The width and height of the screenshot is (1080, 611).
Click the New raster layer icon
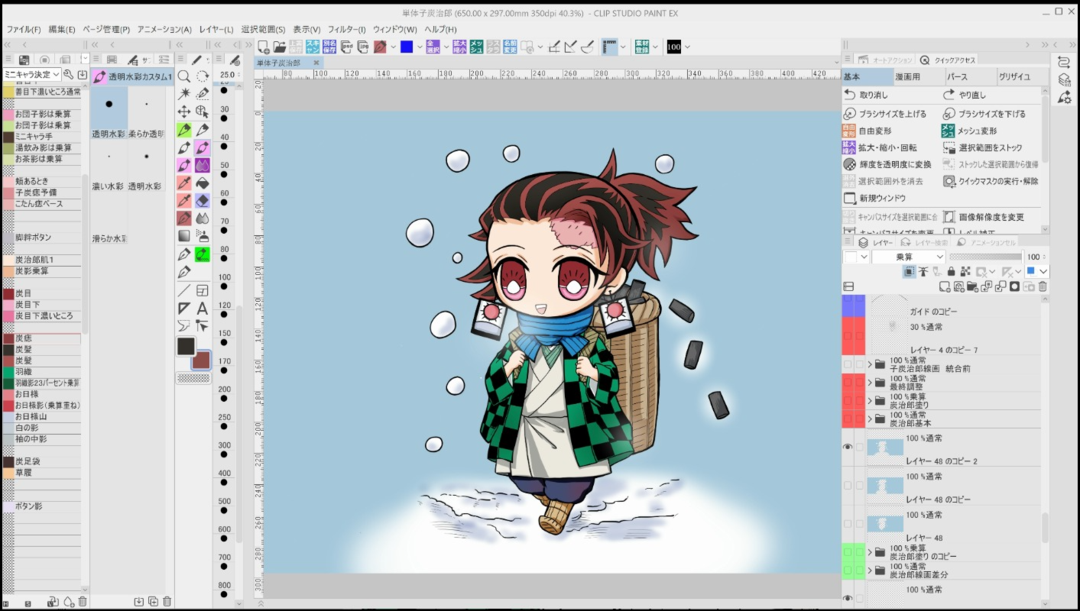(944, 287)
